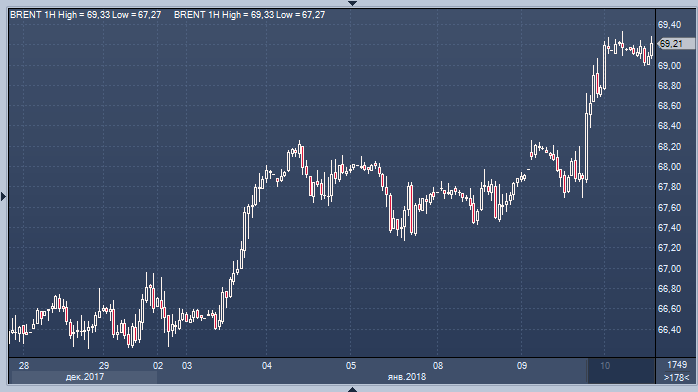Screen dimensions: 698x392
Task: Select date 09 on the time axis
Action: tap(522, 366)
